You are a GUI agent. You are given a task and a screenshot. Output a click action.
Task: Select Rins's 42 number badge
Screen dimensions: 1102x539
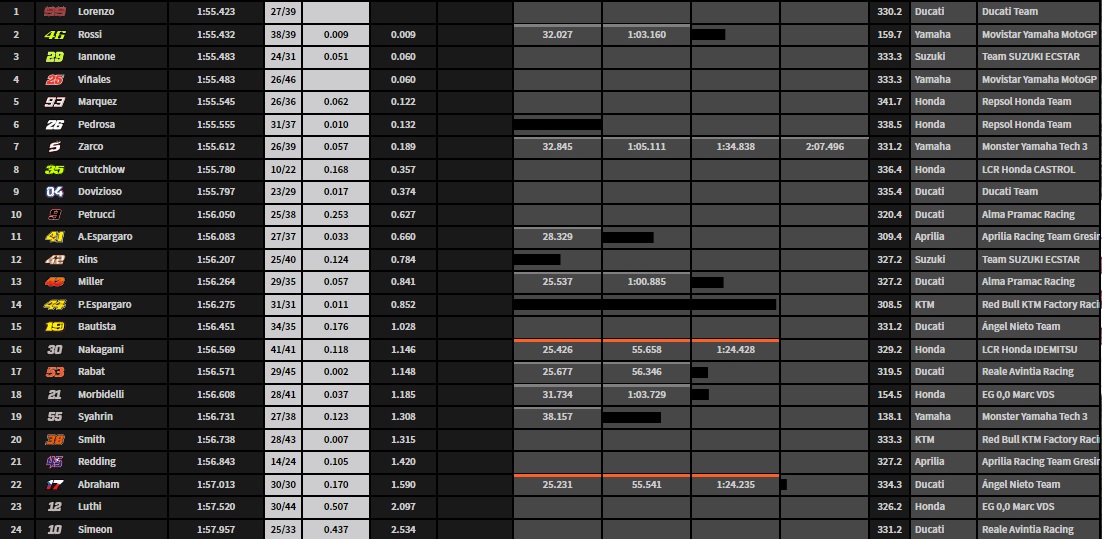(x=55, y=259)
